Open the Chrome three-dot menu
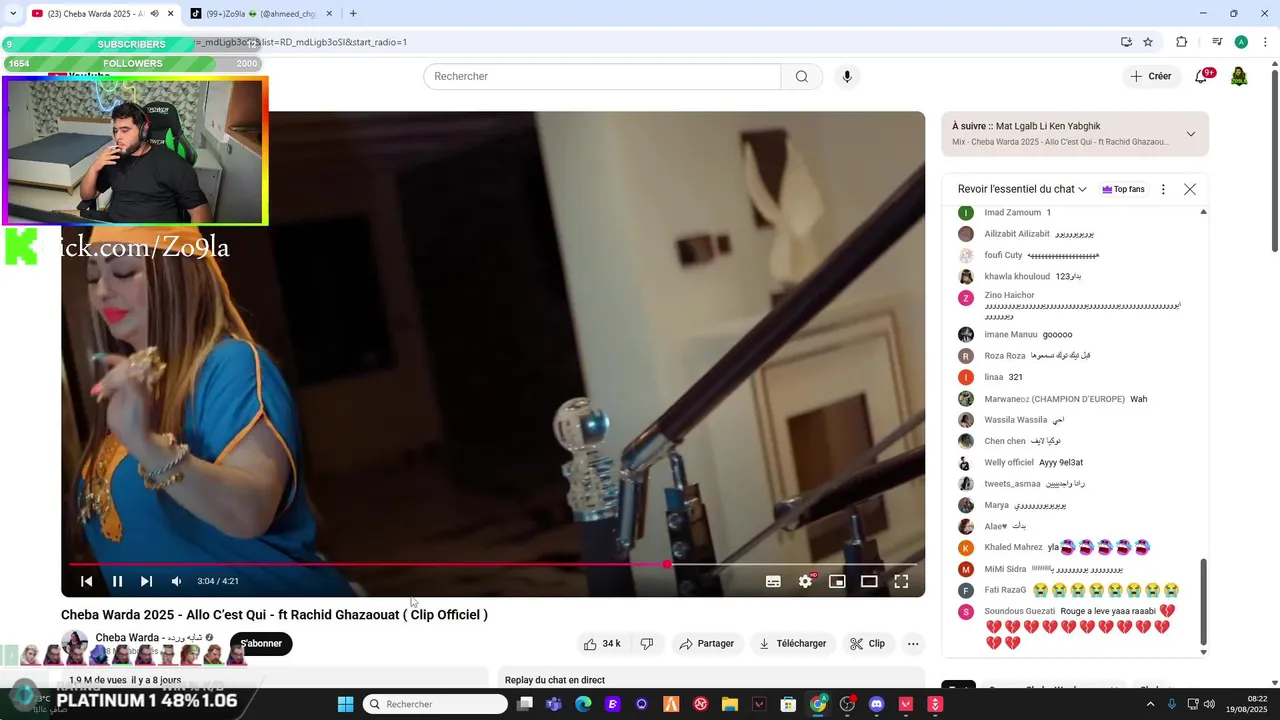Viewport: 1280px width, 720px height. click(x=1265, y=42)
